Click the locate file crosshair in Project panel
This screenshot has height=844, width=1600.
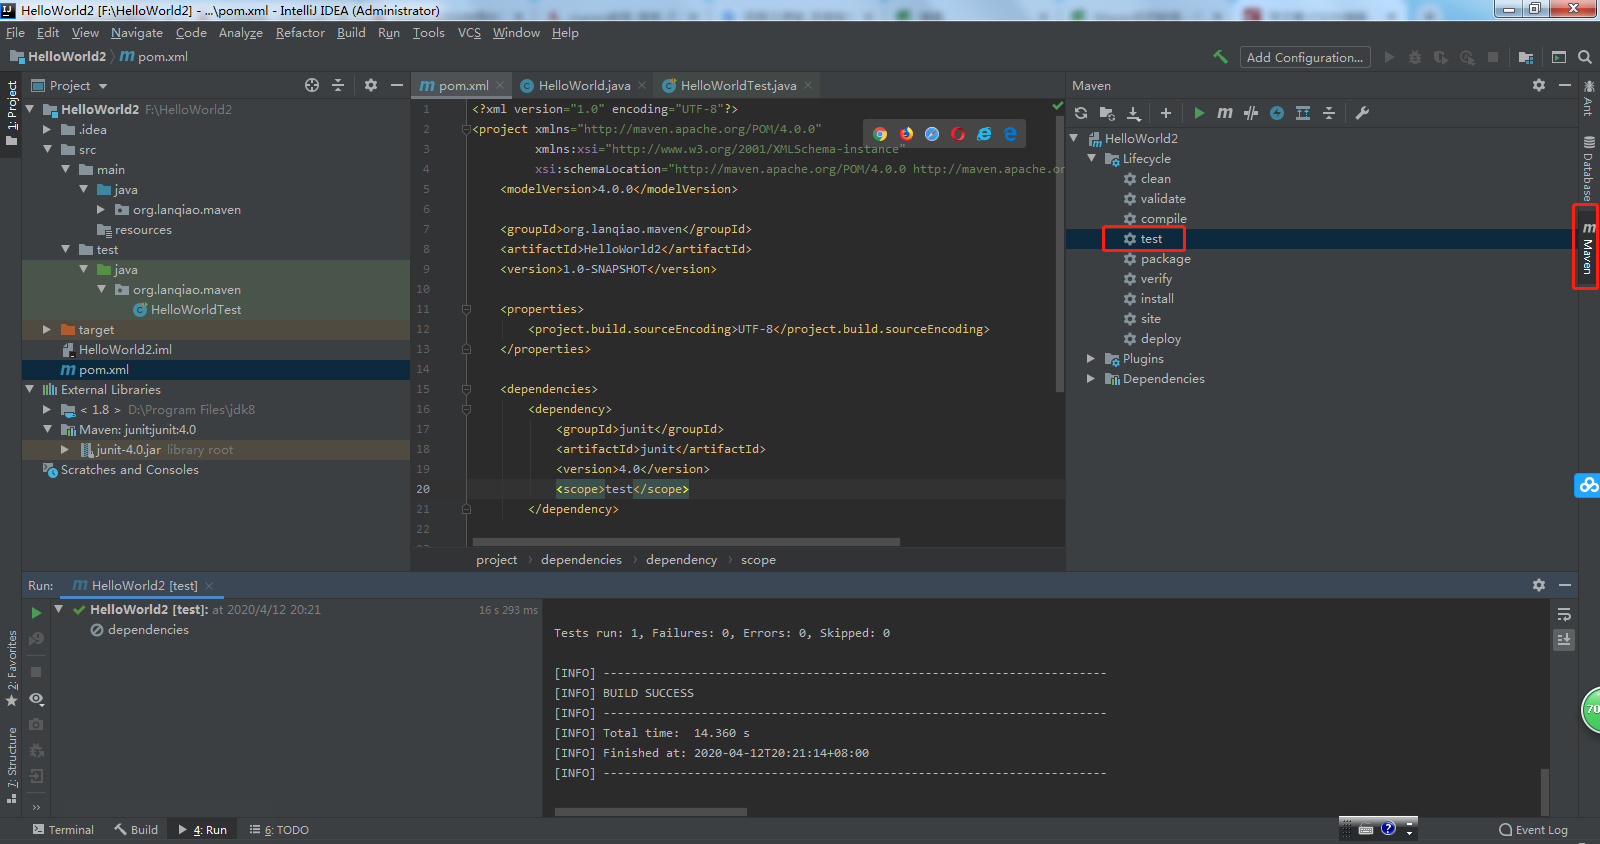[x=312, y=85]
